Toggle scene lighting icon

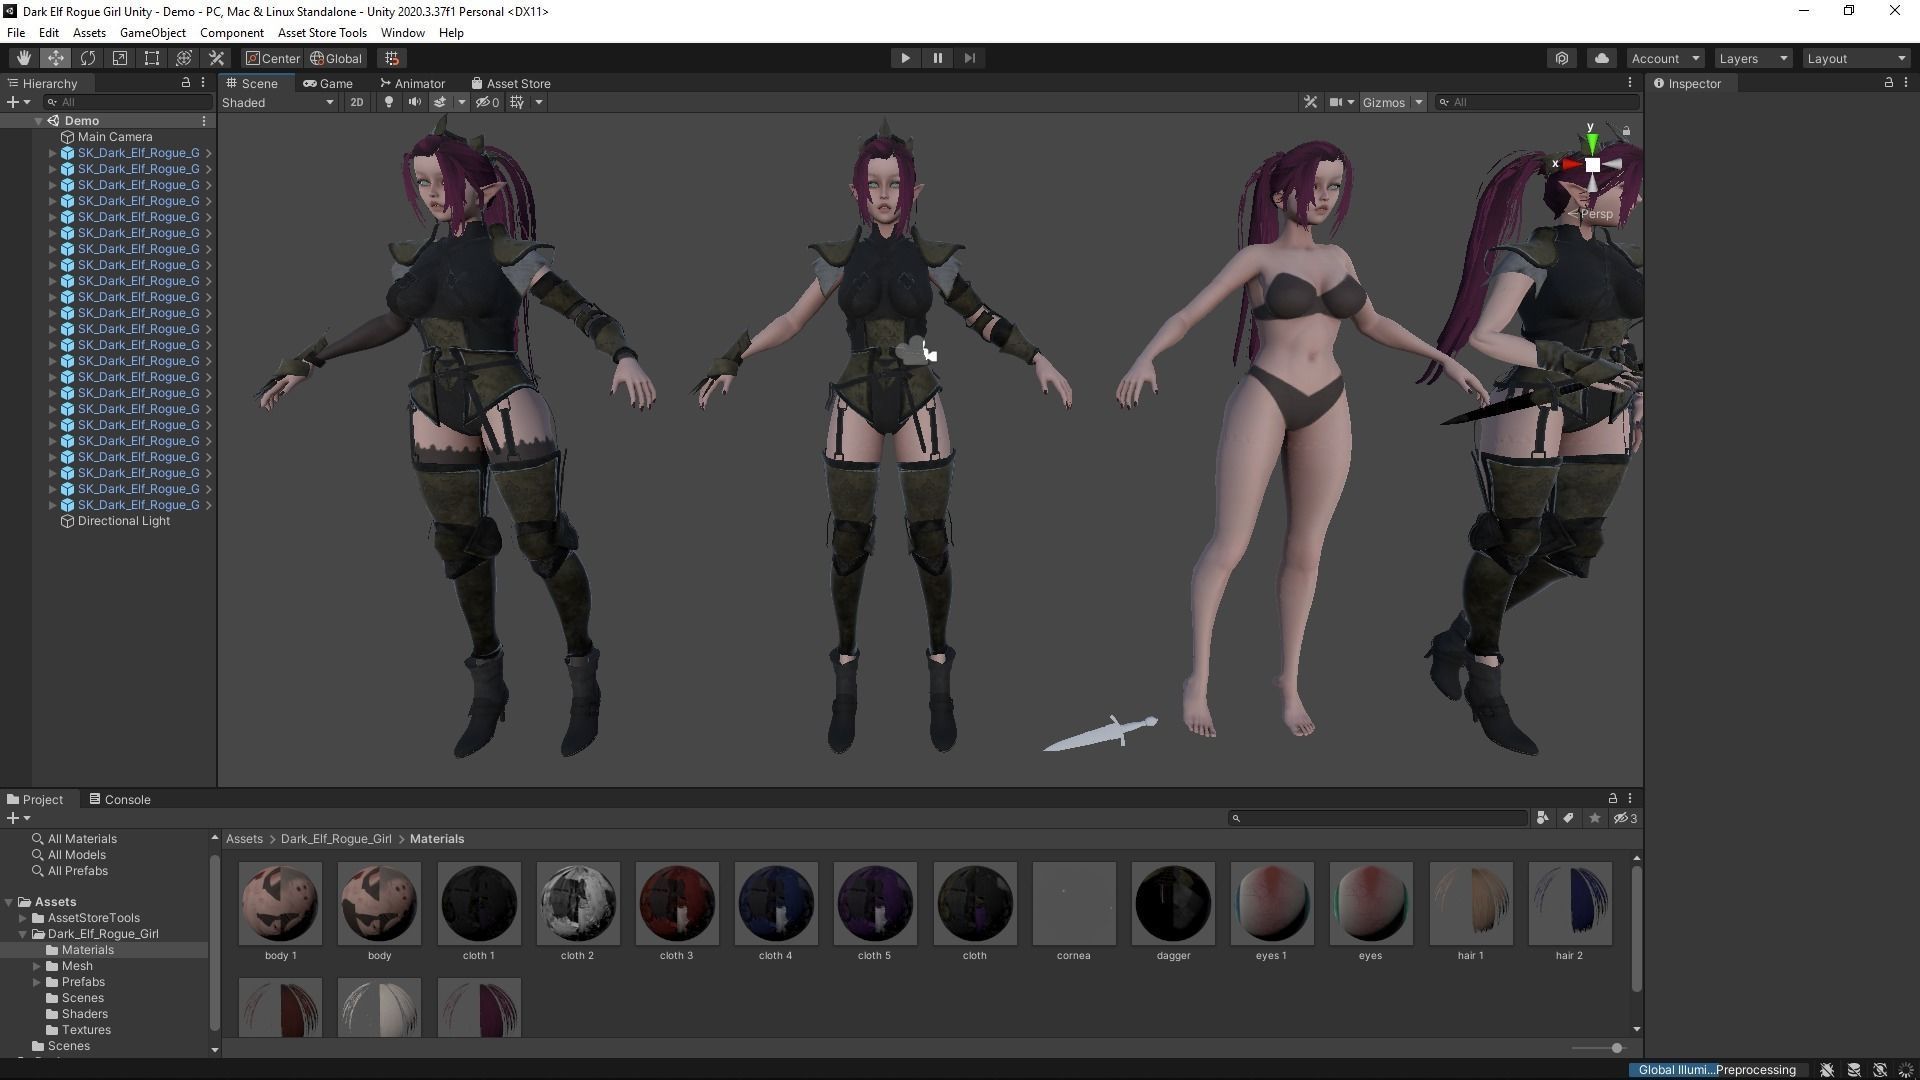[389, 102]
